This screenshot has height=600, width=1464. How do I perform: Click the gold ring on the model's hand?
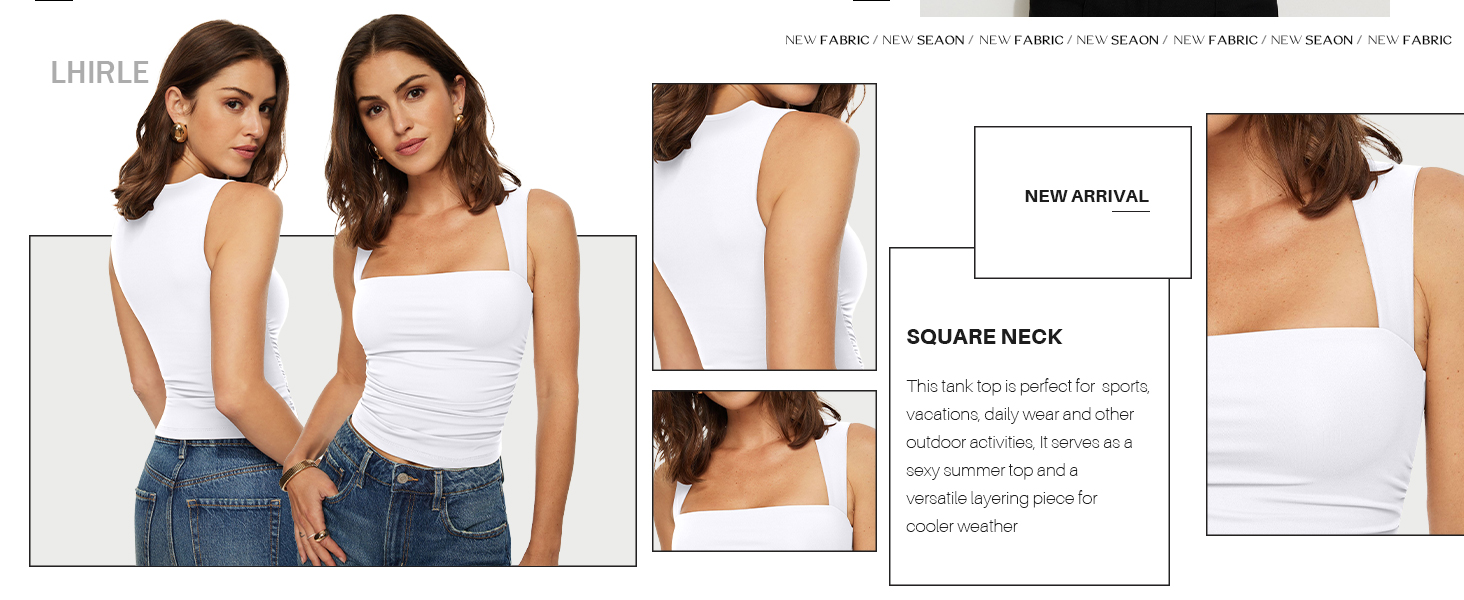coord(319,536)
